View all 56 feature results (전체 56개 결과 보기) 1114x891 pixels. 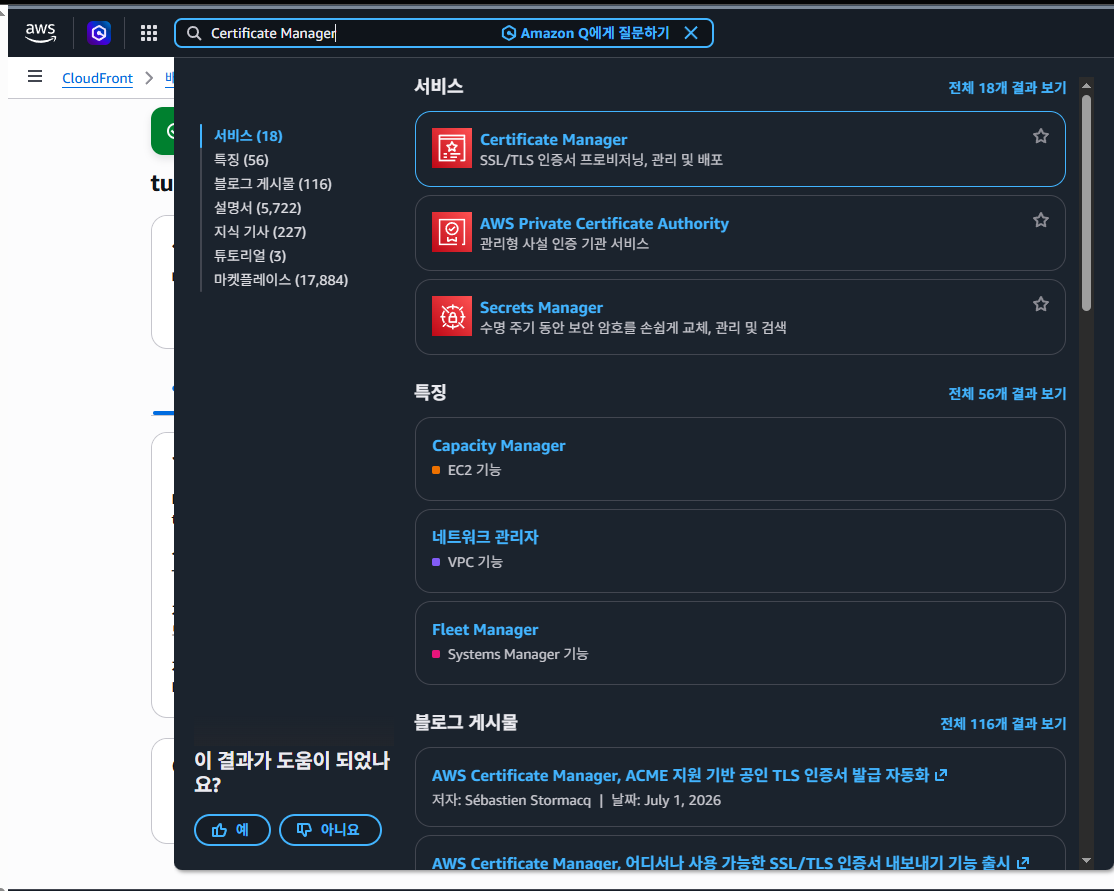[x=1007, y=394]
